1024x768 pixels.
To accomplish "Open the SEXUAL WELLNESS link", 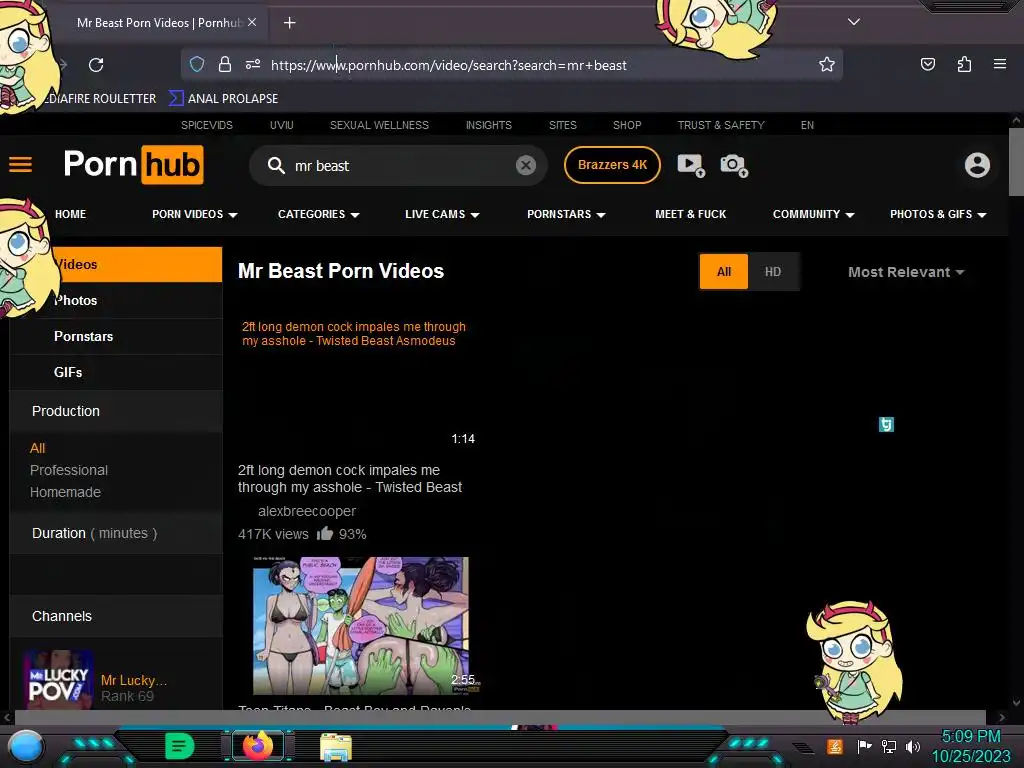I will [379, 125].
